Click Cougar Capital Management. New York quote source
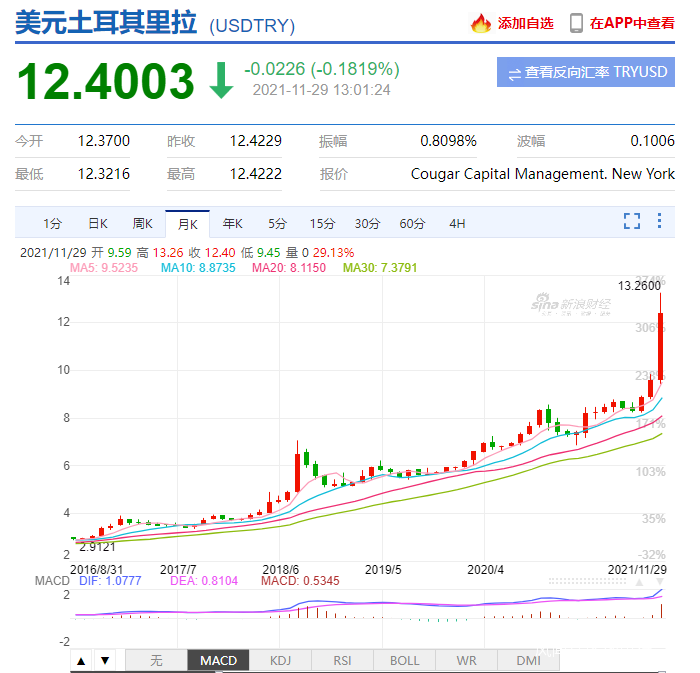This screenshot has height=673, width=700. 542,174
